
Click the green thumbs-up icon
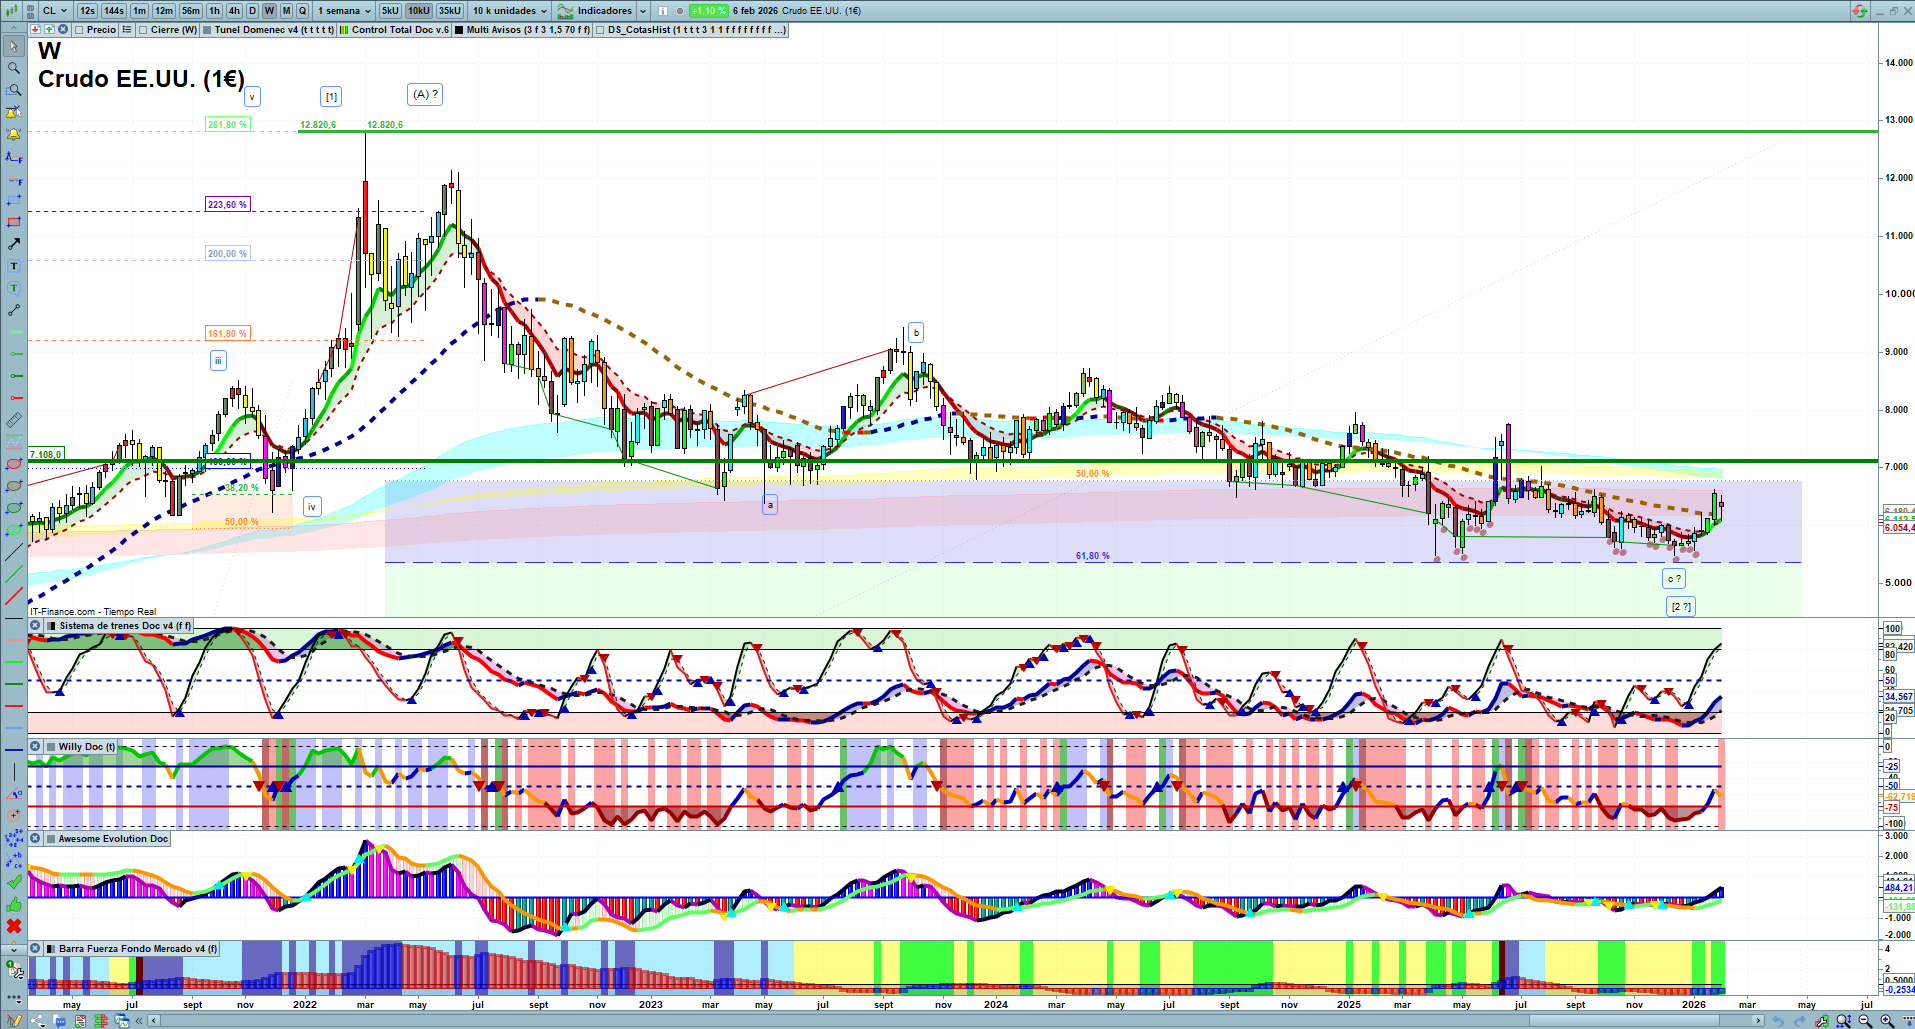14,904
